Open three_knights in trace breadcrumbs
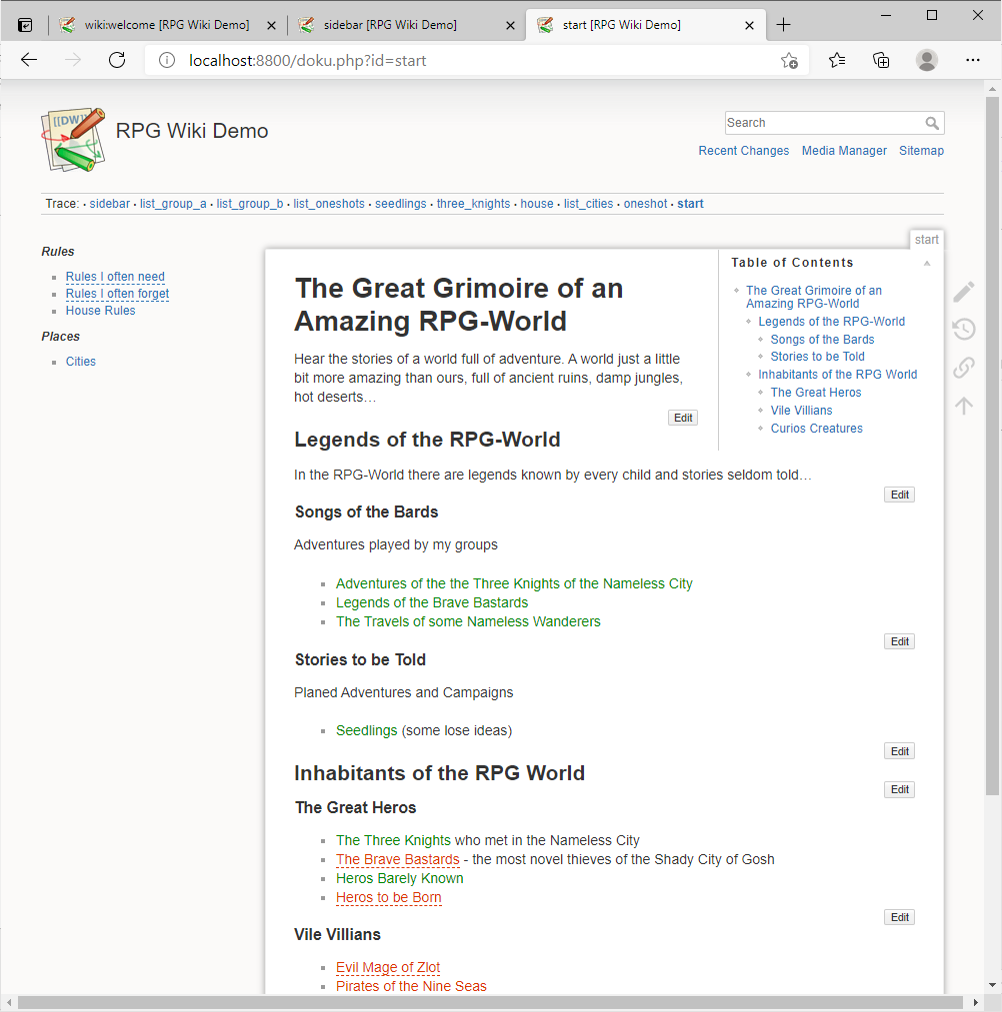The image size is (1002, 1012). 473,204
